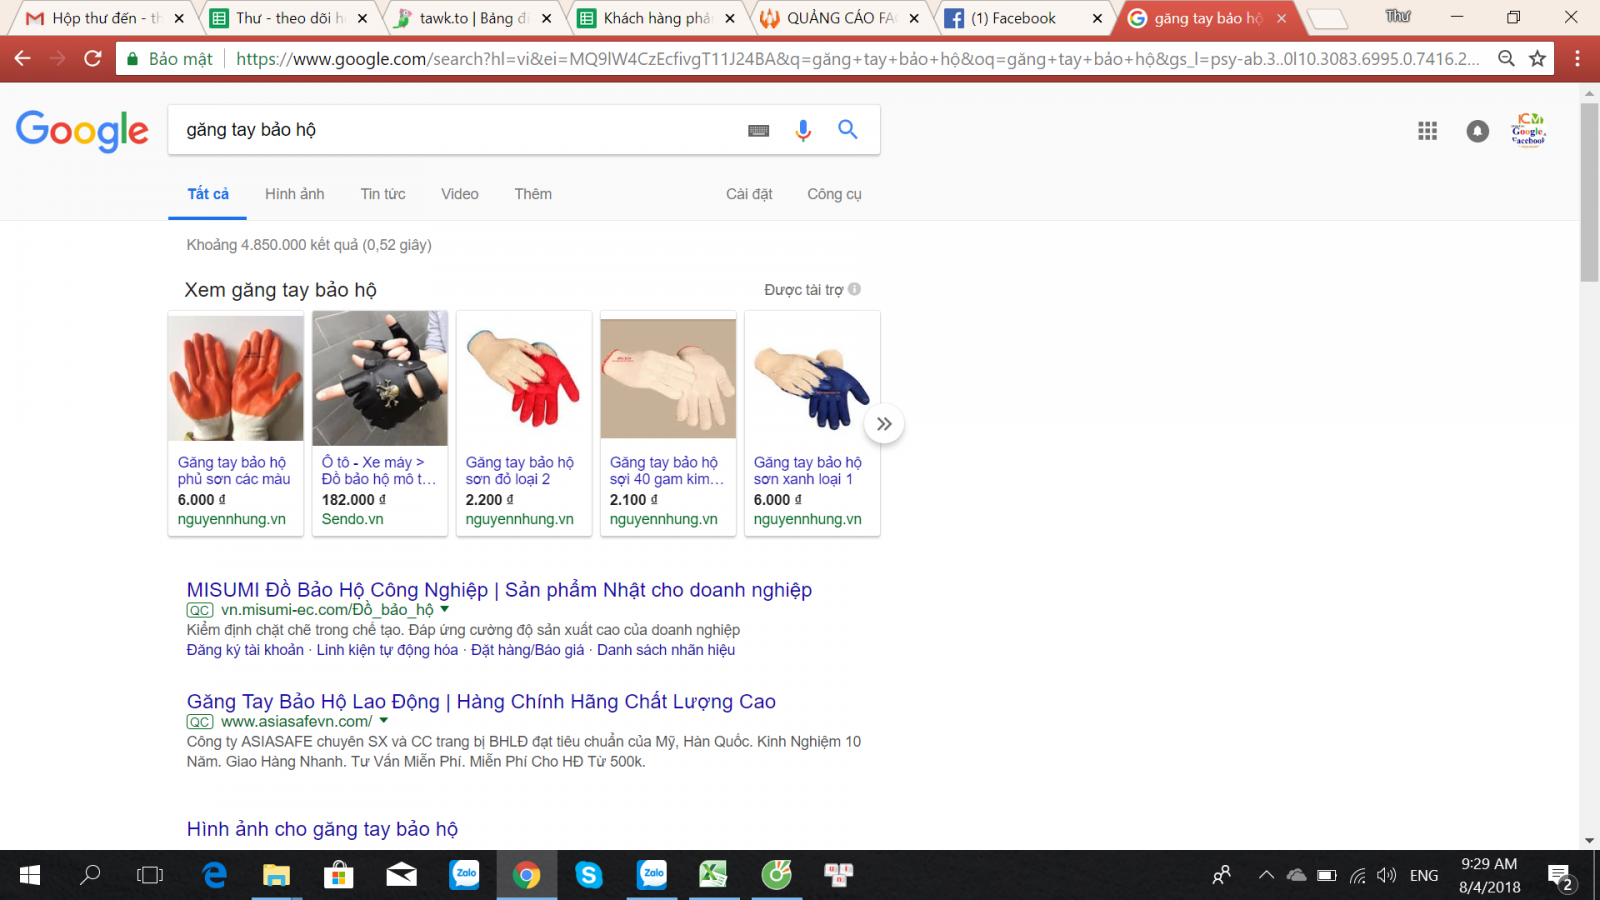The height and width of the screenshot is (900, 1600).
Task: Open Task View in the taskbar
Action: tap(150, 875)
